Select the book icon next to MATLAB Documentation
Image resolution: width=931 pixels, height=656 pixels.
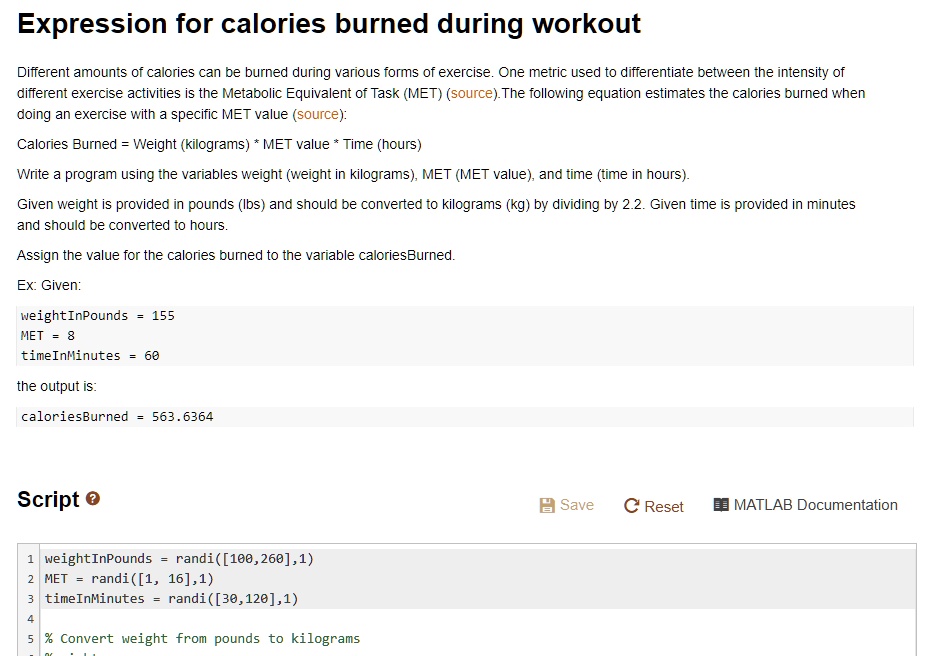pyautogui.click(x=719, y=504)
